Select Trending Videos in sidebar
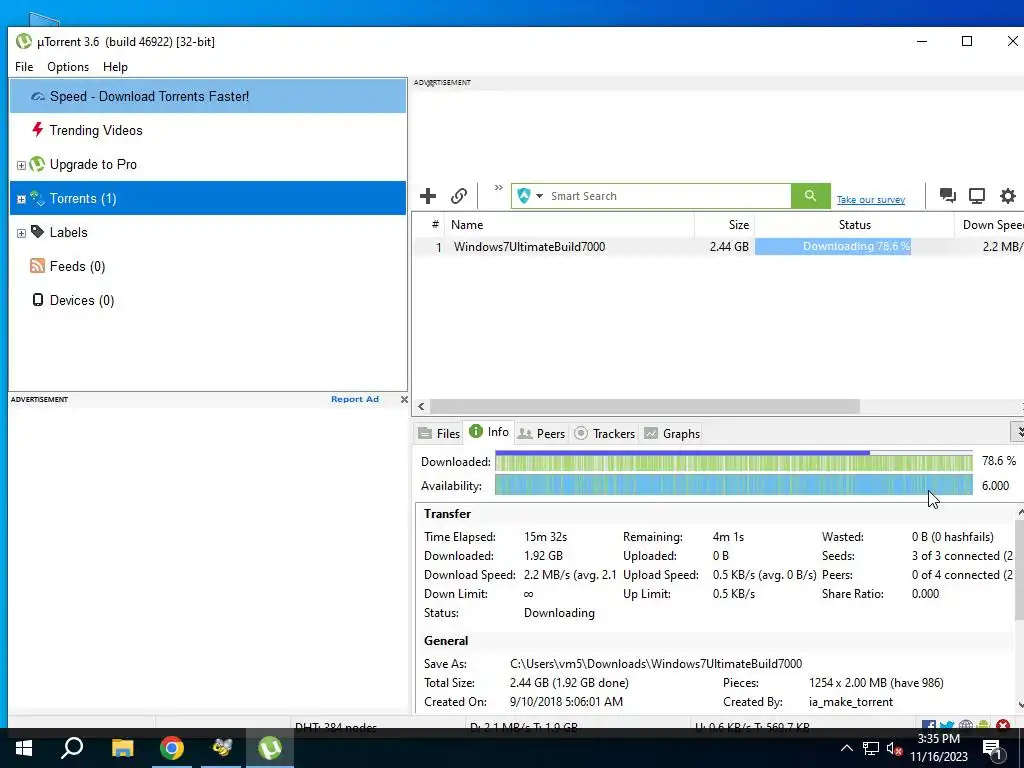 coord(208,130)
